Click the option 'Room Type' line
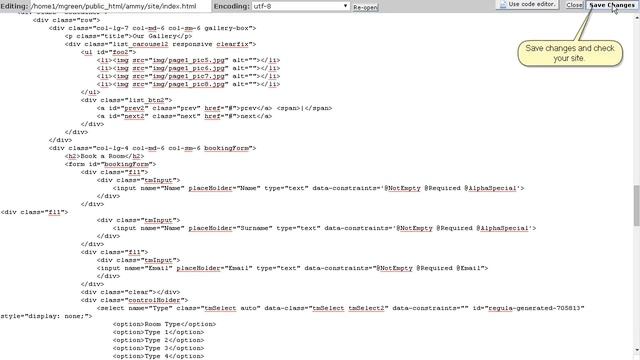The height and width of the screenshot is (360, 640). 164,324
